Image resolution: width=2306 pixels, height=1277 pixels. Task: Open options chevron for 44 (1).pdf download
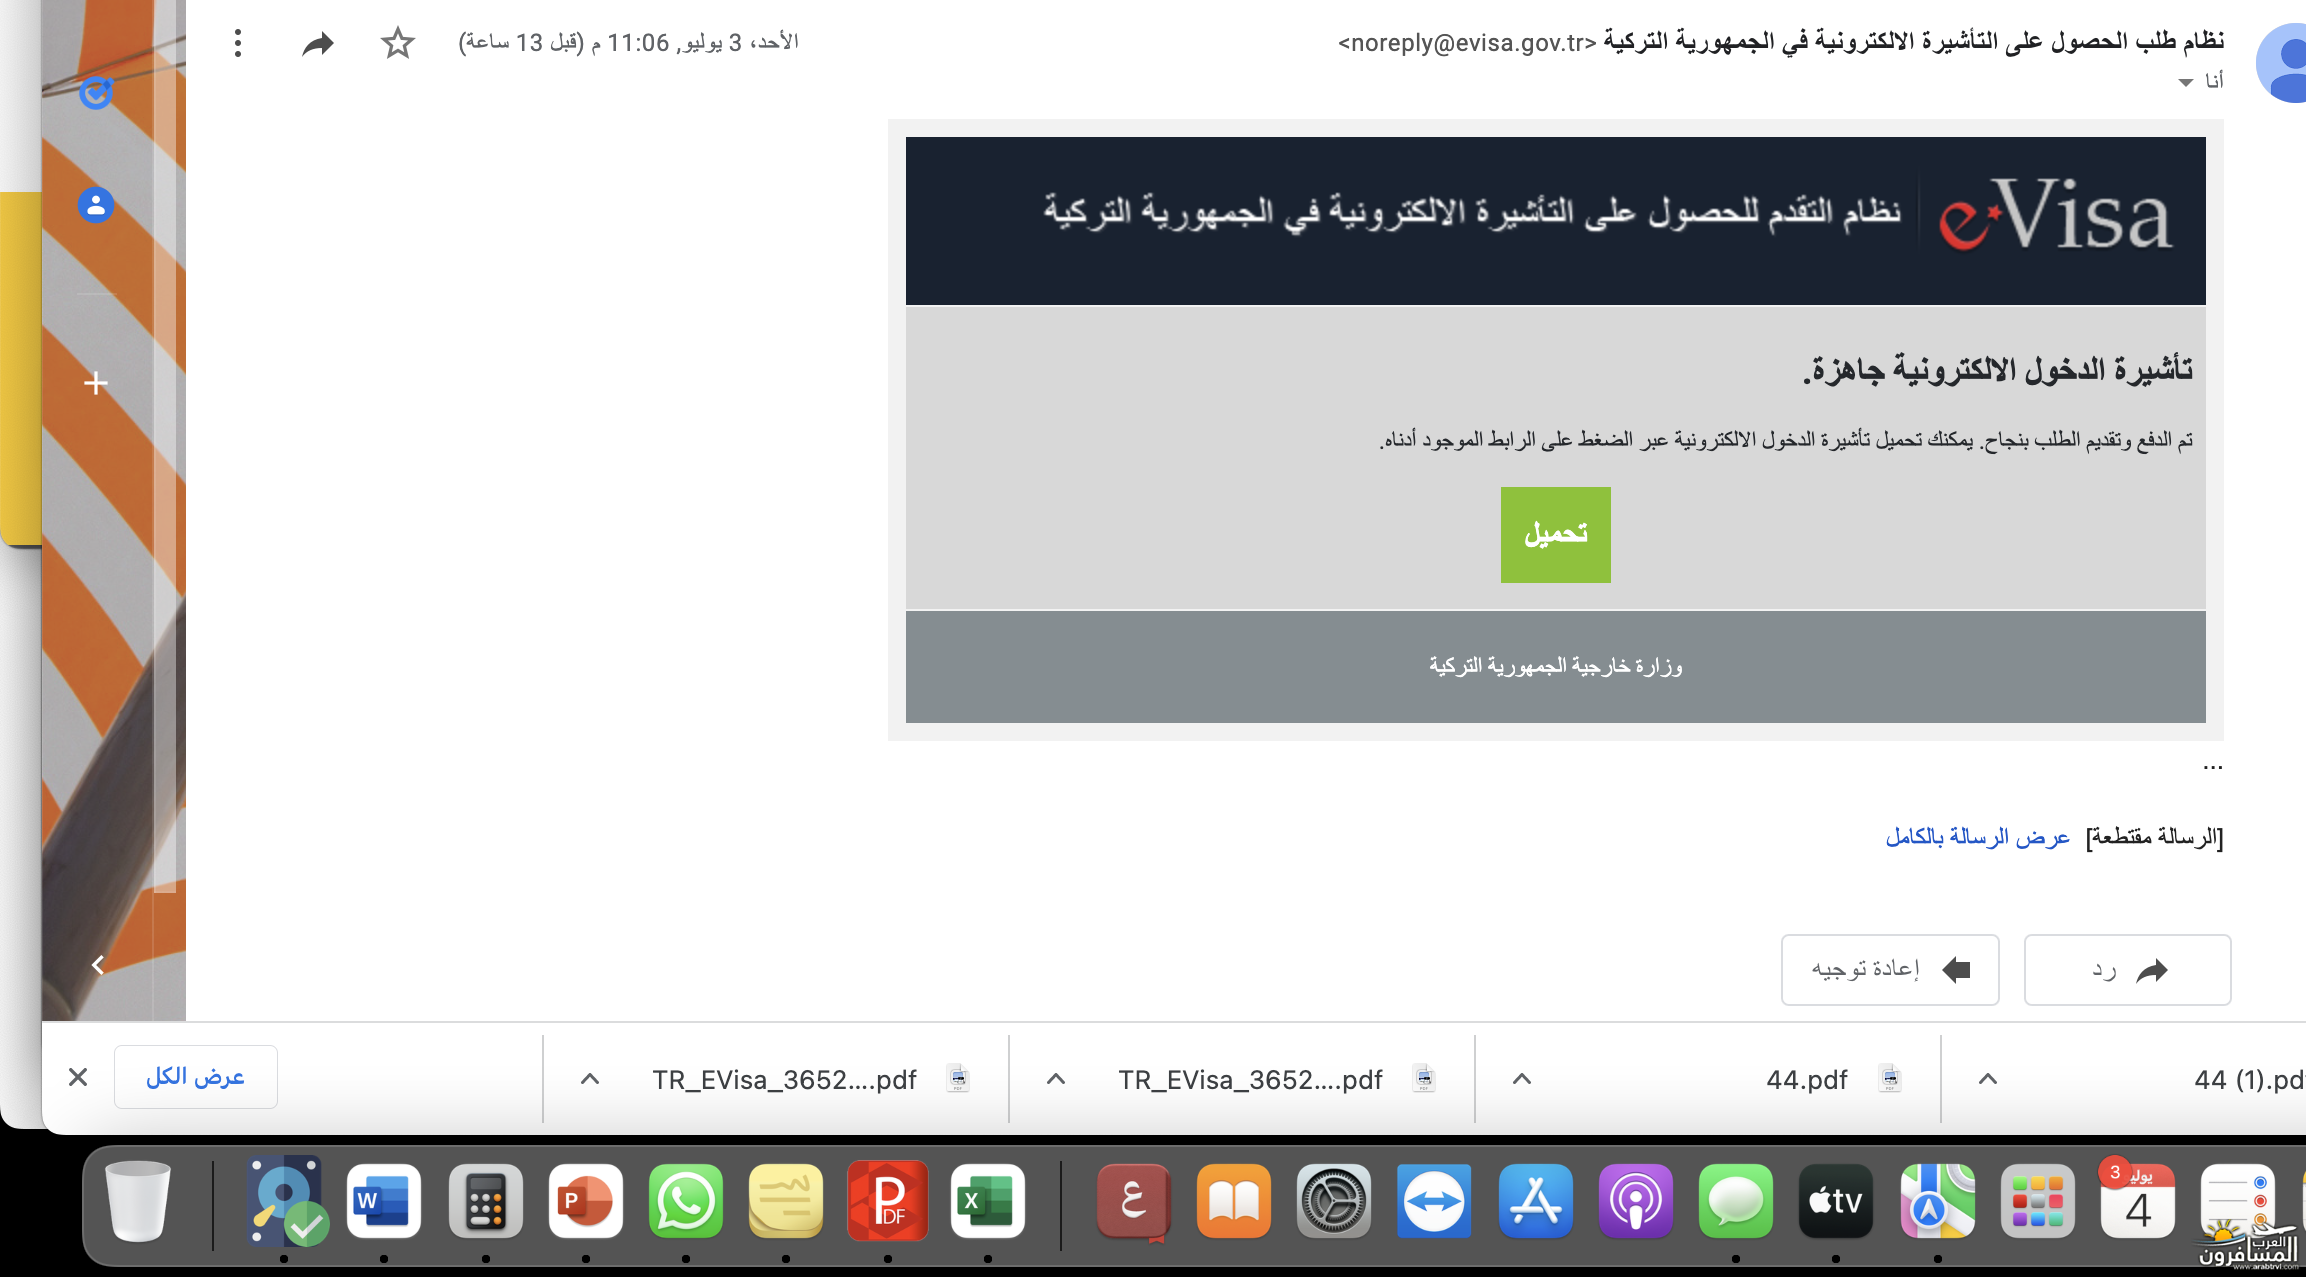click(x=1988, y=1079)
